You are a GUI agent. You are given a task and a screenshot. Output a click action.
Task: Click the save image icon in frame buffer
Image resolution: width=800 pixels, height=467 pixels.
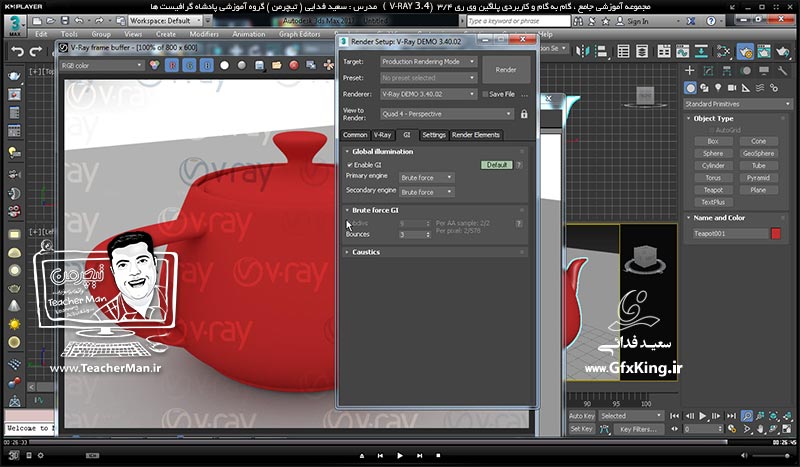259,65
